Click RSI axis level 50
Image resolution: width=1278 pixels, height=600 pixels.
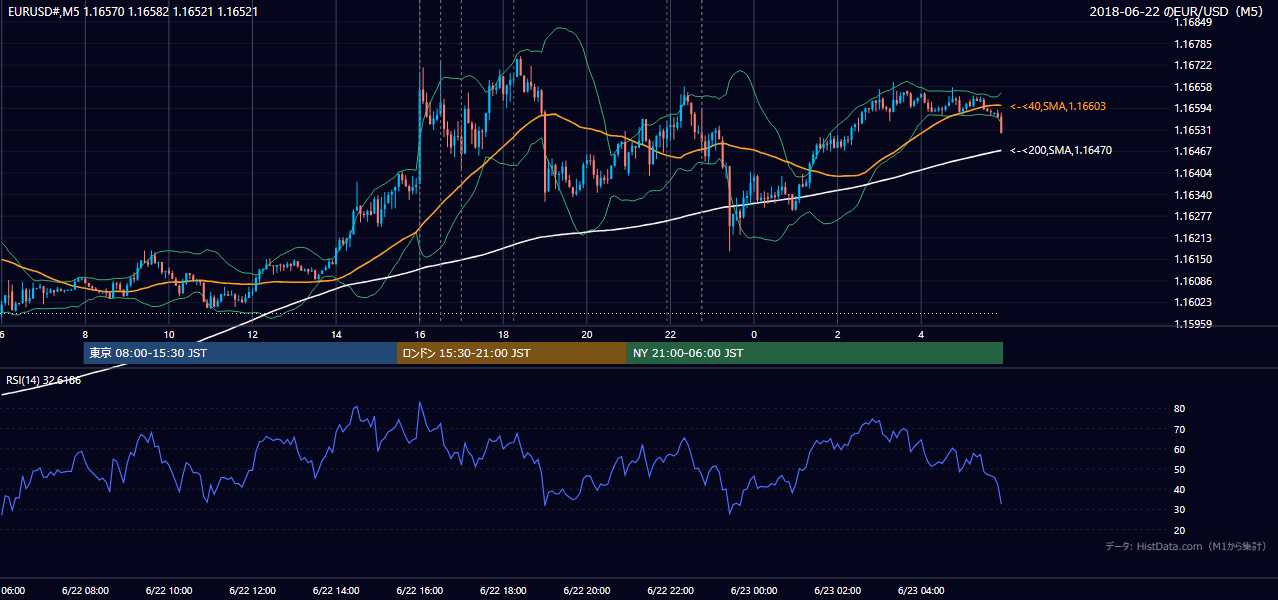[1180, 469]
